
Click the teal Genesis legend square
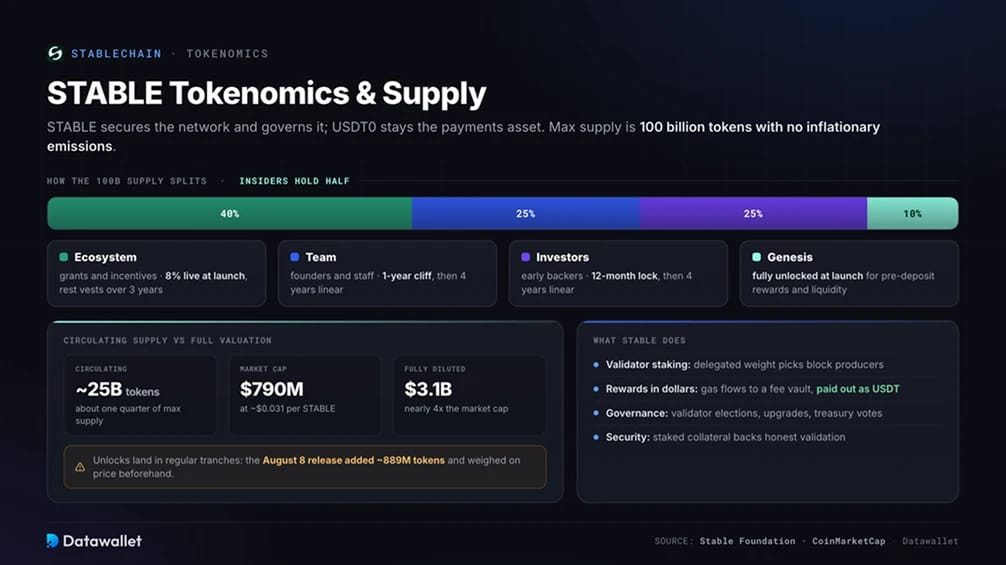pyautogui.click(x=756, y=257)
